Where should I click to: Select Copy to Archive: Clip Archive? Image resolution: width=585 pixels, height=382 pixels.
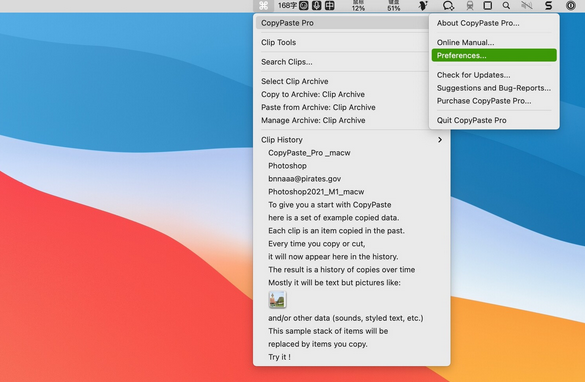pos(342,94)
